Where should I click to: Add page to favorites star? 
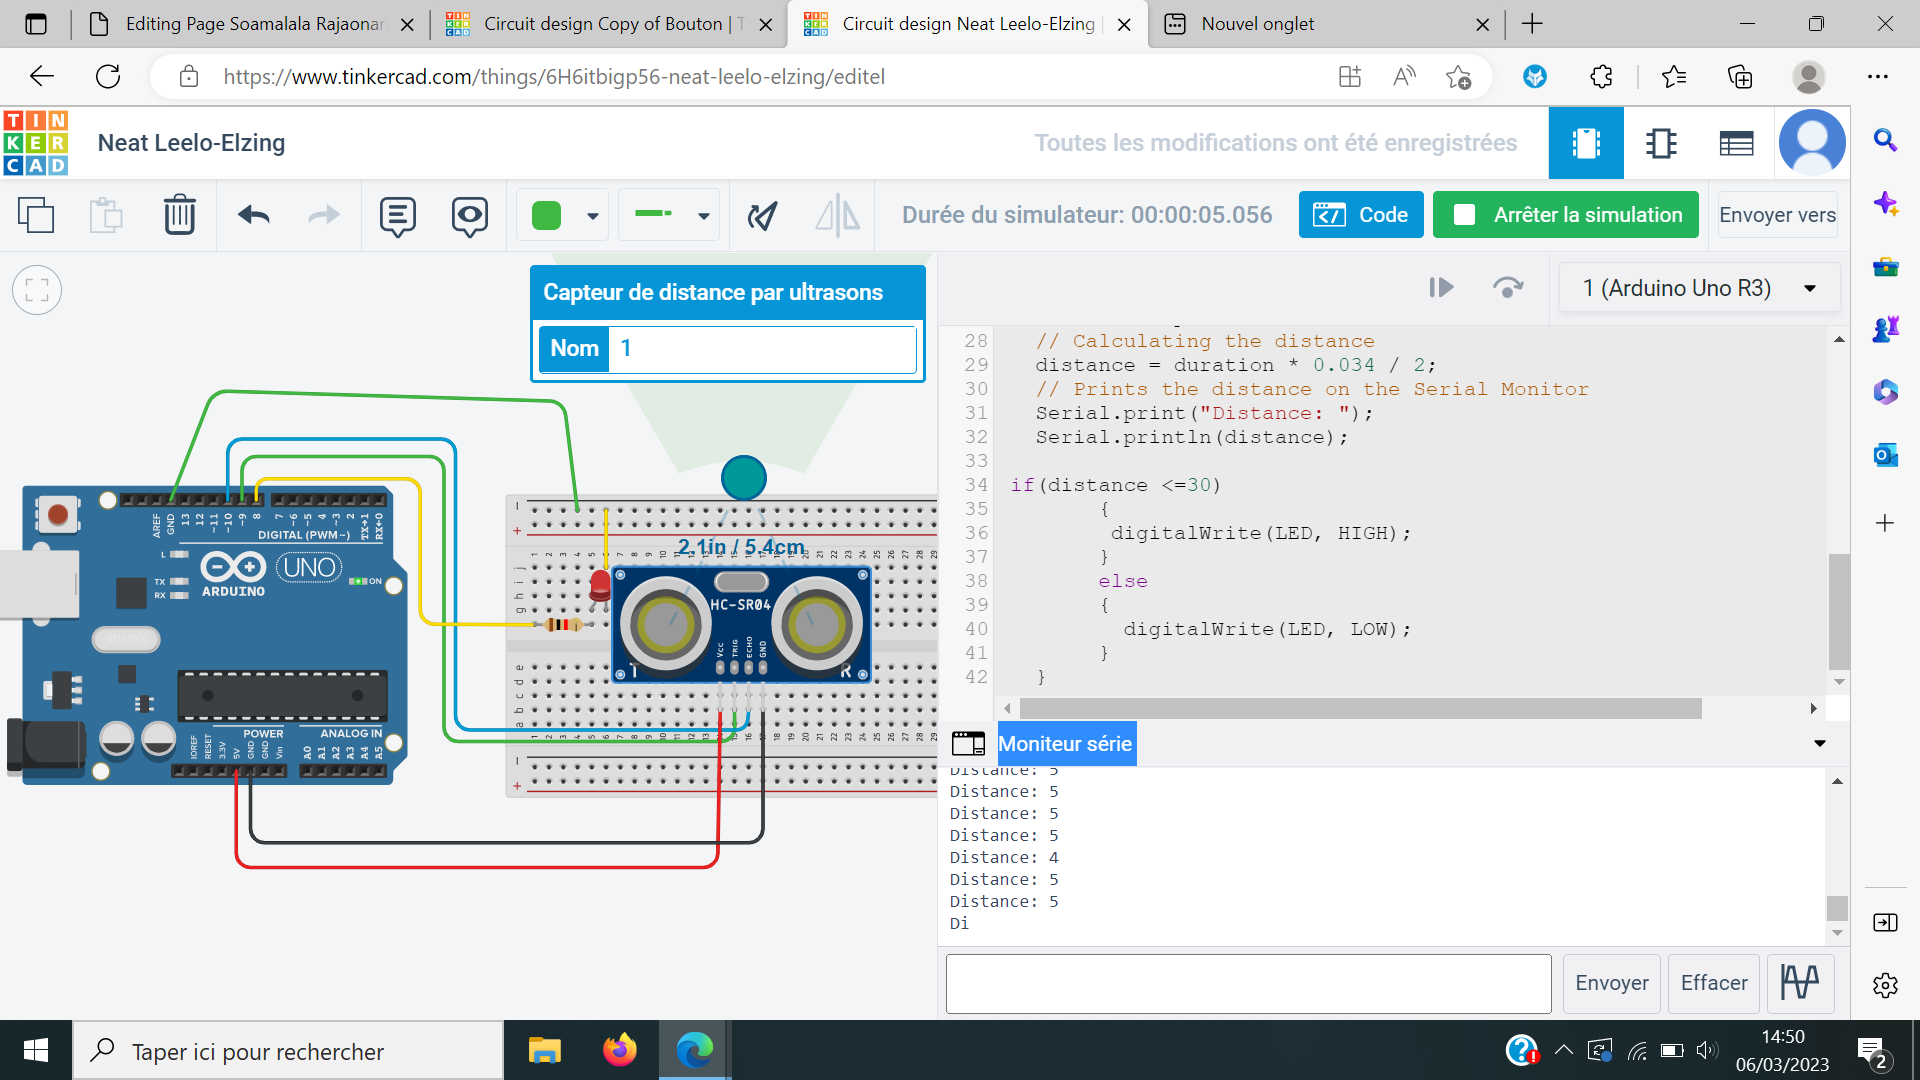1458,76
